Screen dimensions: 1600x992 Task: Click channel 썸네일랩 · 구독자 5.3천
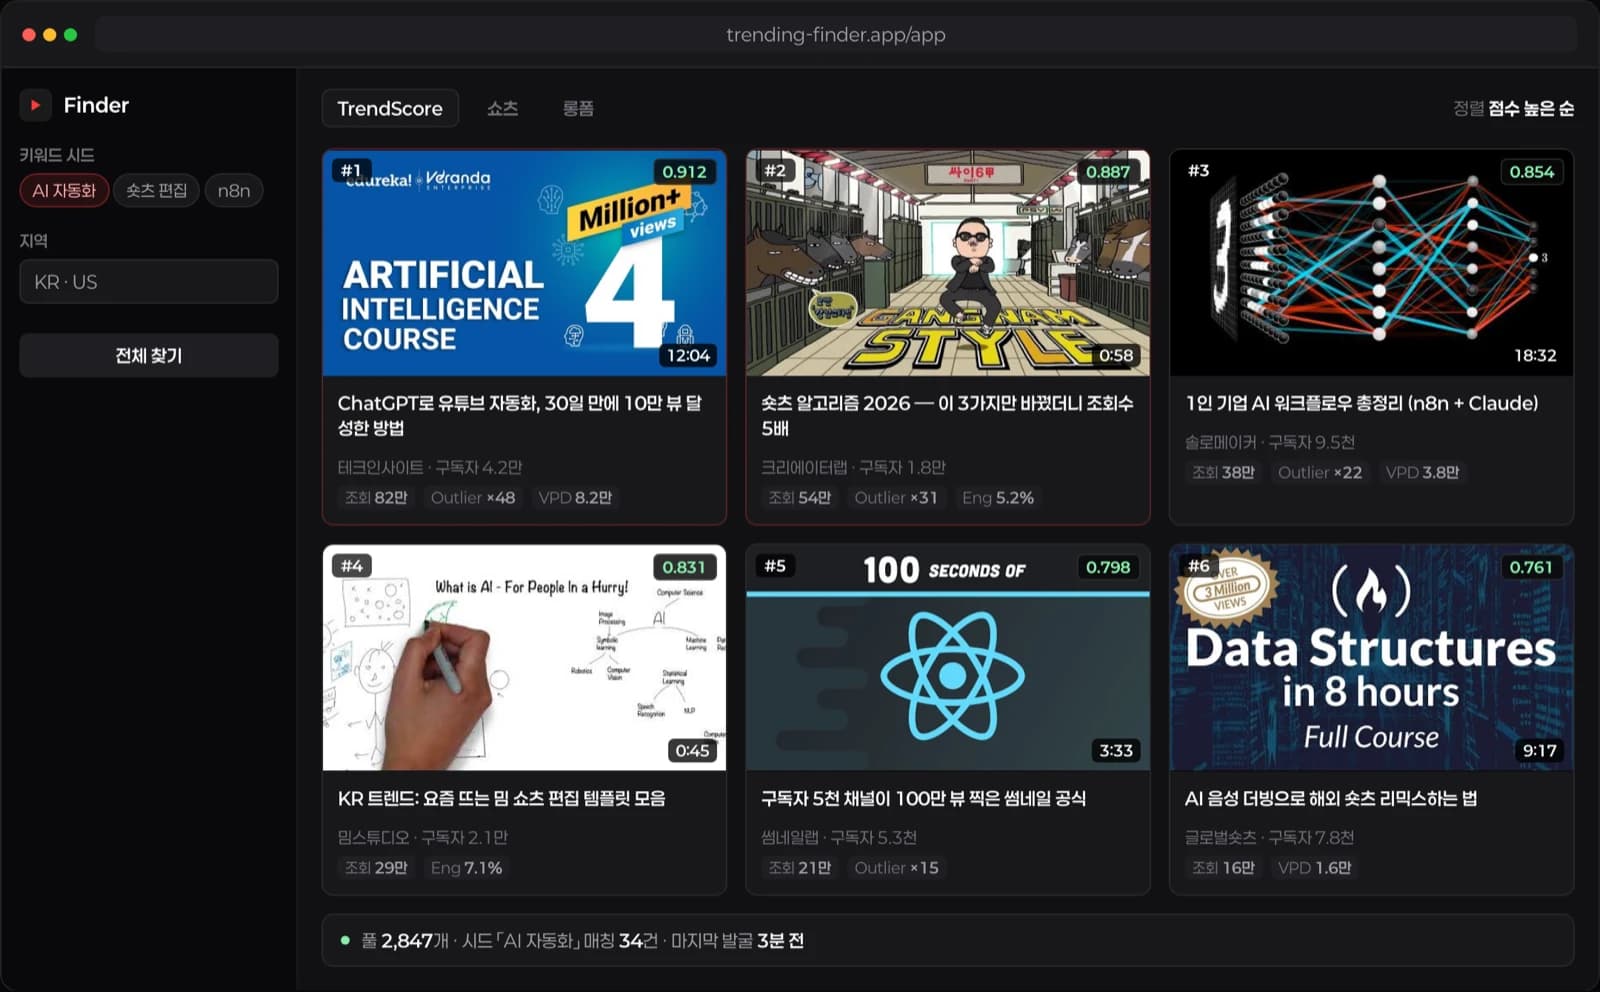click(x=839, y=837)
